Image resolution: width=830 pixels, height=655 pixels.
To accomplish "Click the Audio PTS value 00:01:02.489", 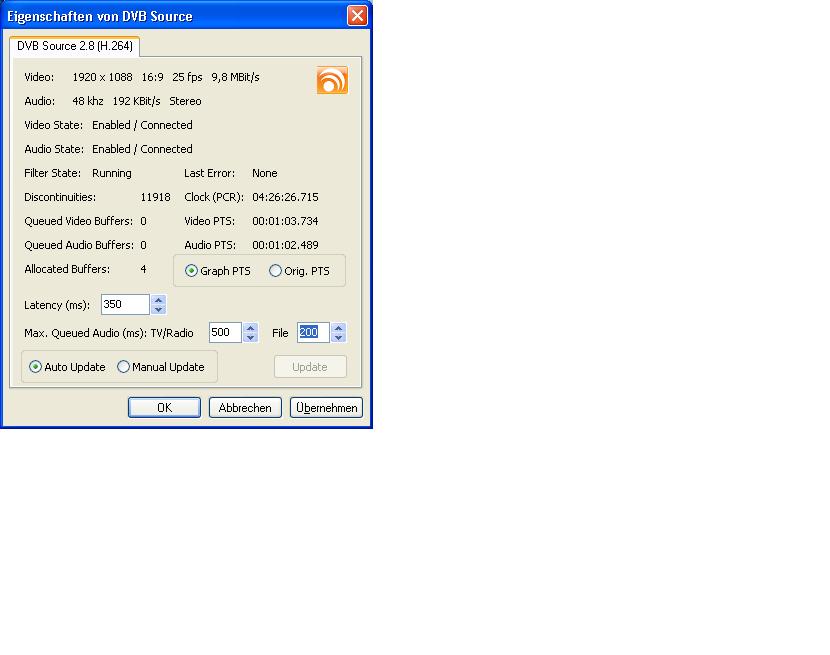I will 285,245.
